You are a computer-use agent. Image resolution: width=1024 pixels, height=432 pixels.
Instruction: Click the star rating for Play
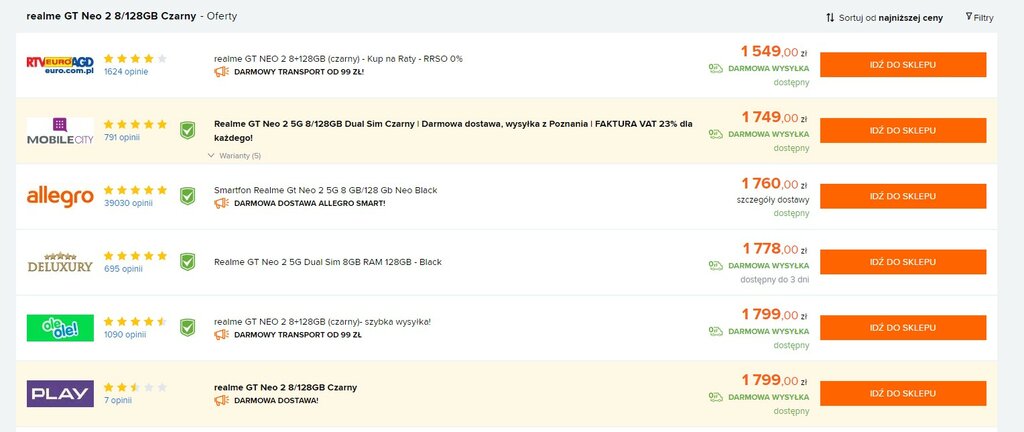click(135, 387)
